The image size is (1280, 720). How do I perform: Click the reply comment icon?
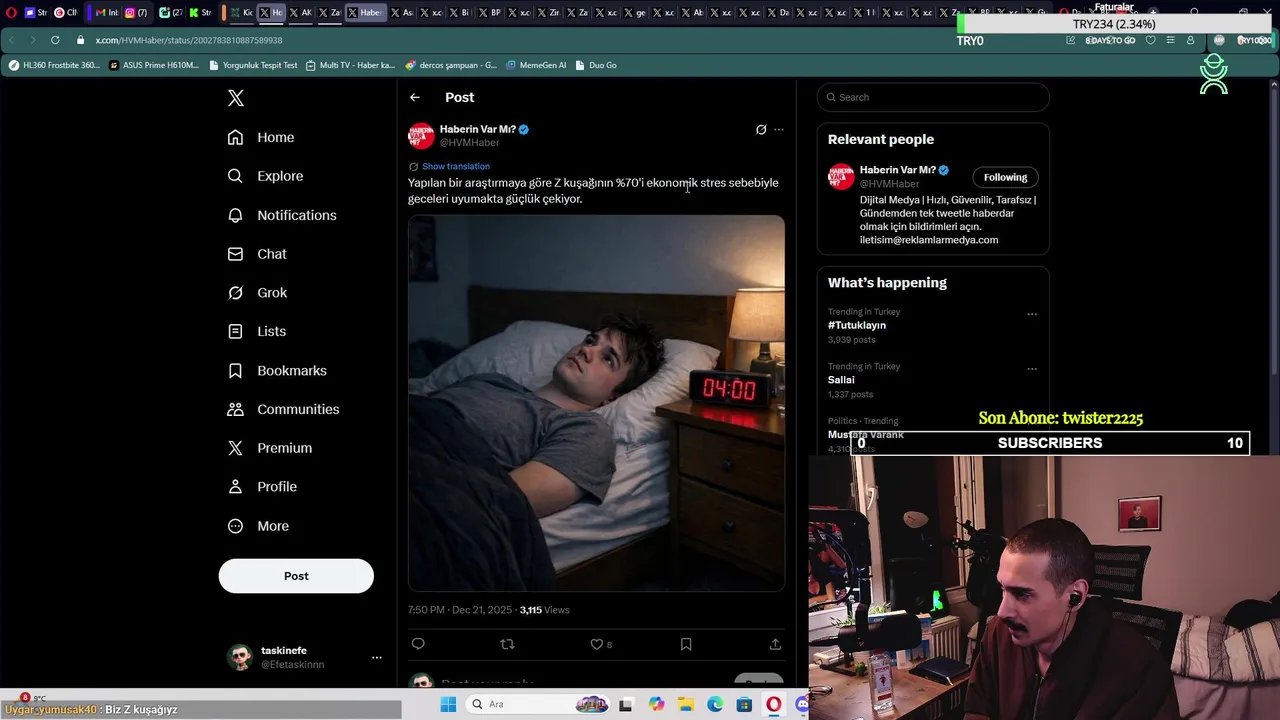418,644
